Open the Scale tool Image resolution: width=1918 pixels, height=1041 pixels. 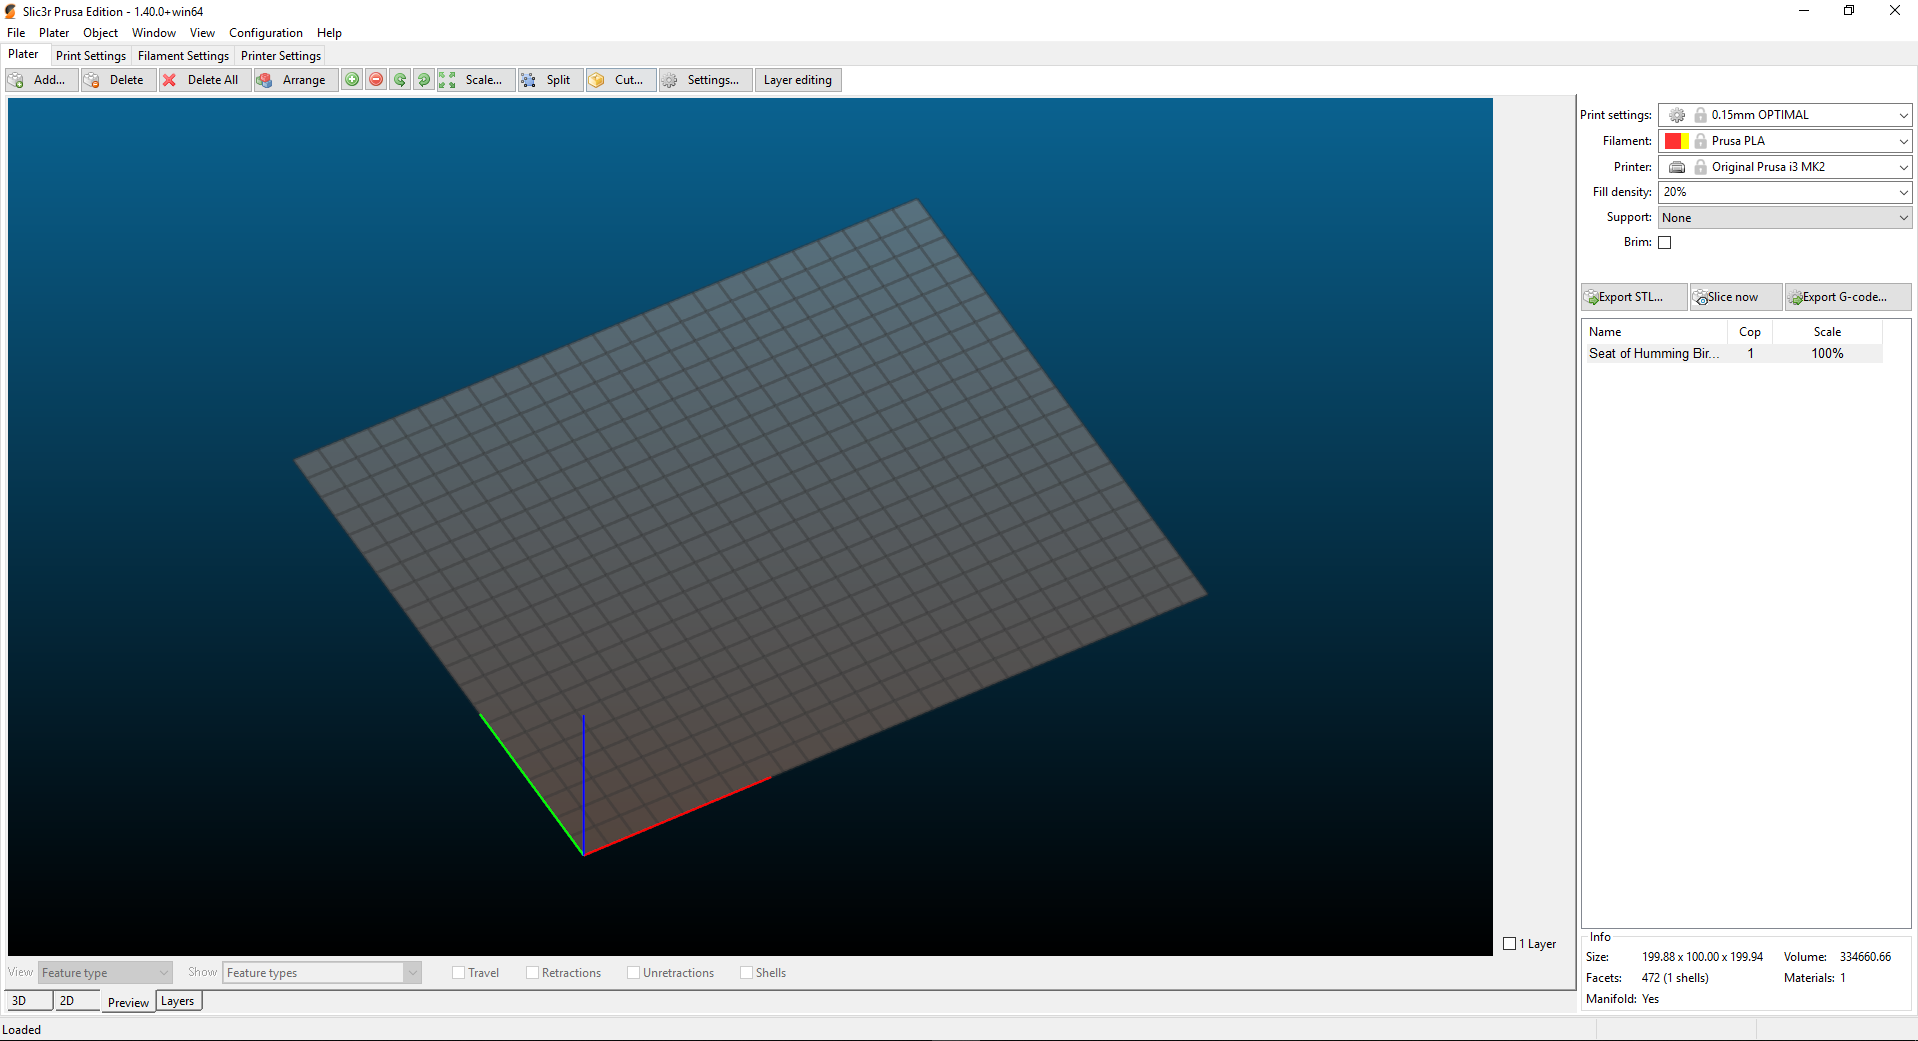[477, 80]
